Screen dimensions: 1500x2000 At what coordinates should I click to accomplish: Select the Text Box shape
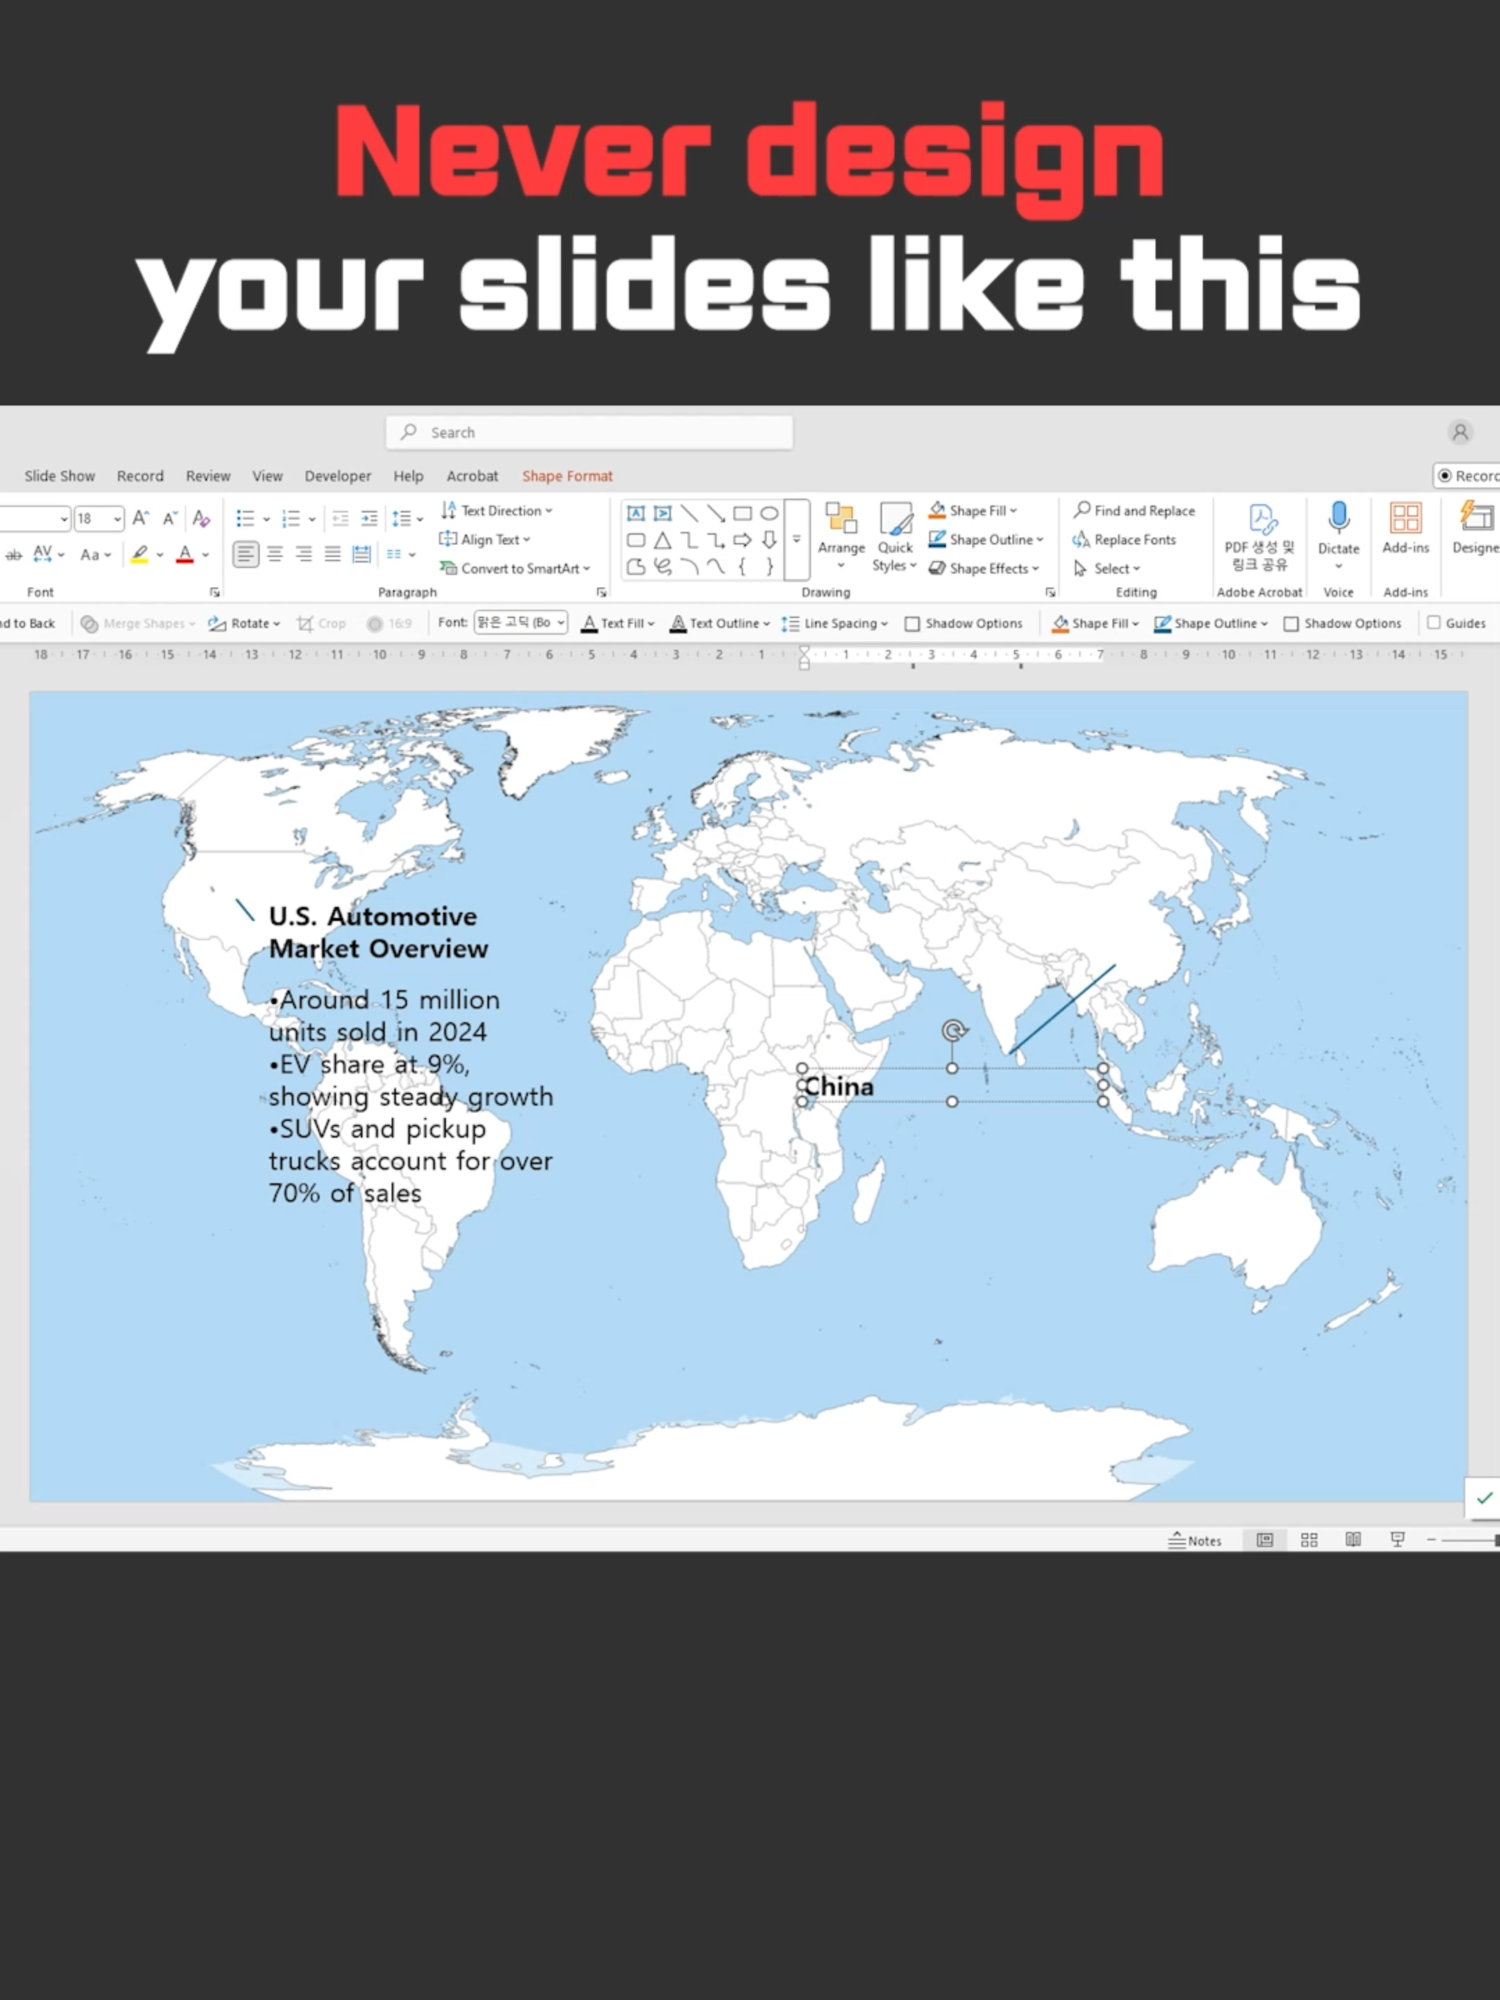636,513
